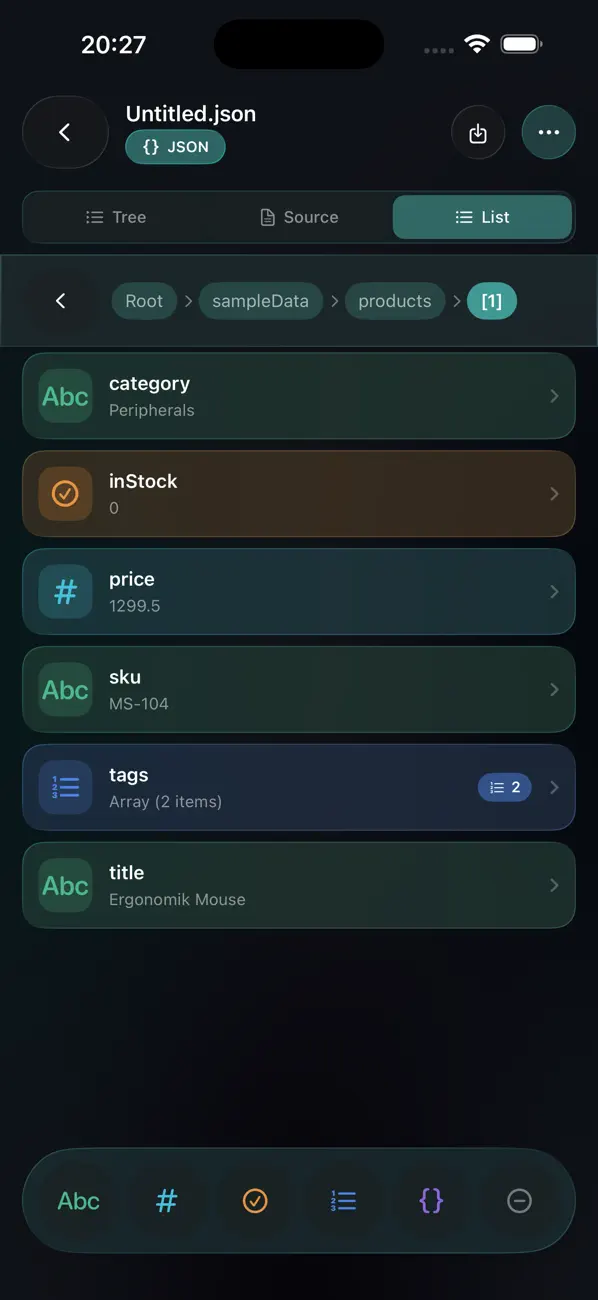
Task: Go back using the breadcrumb back chevron
Action: point(60,300)
